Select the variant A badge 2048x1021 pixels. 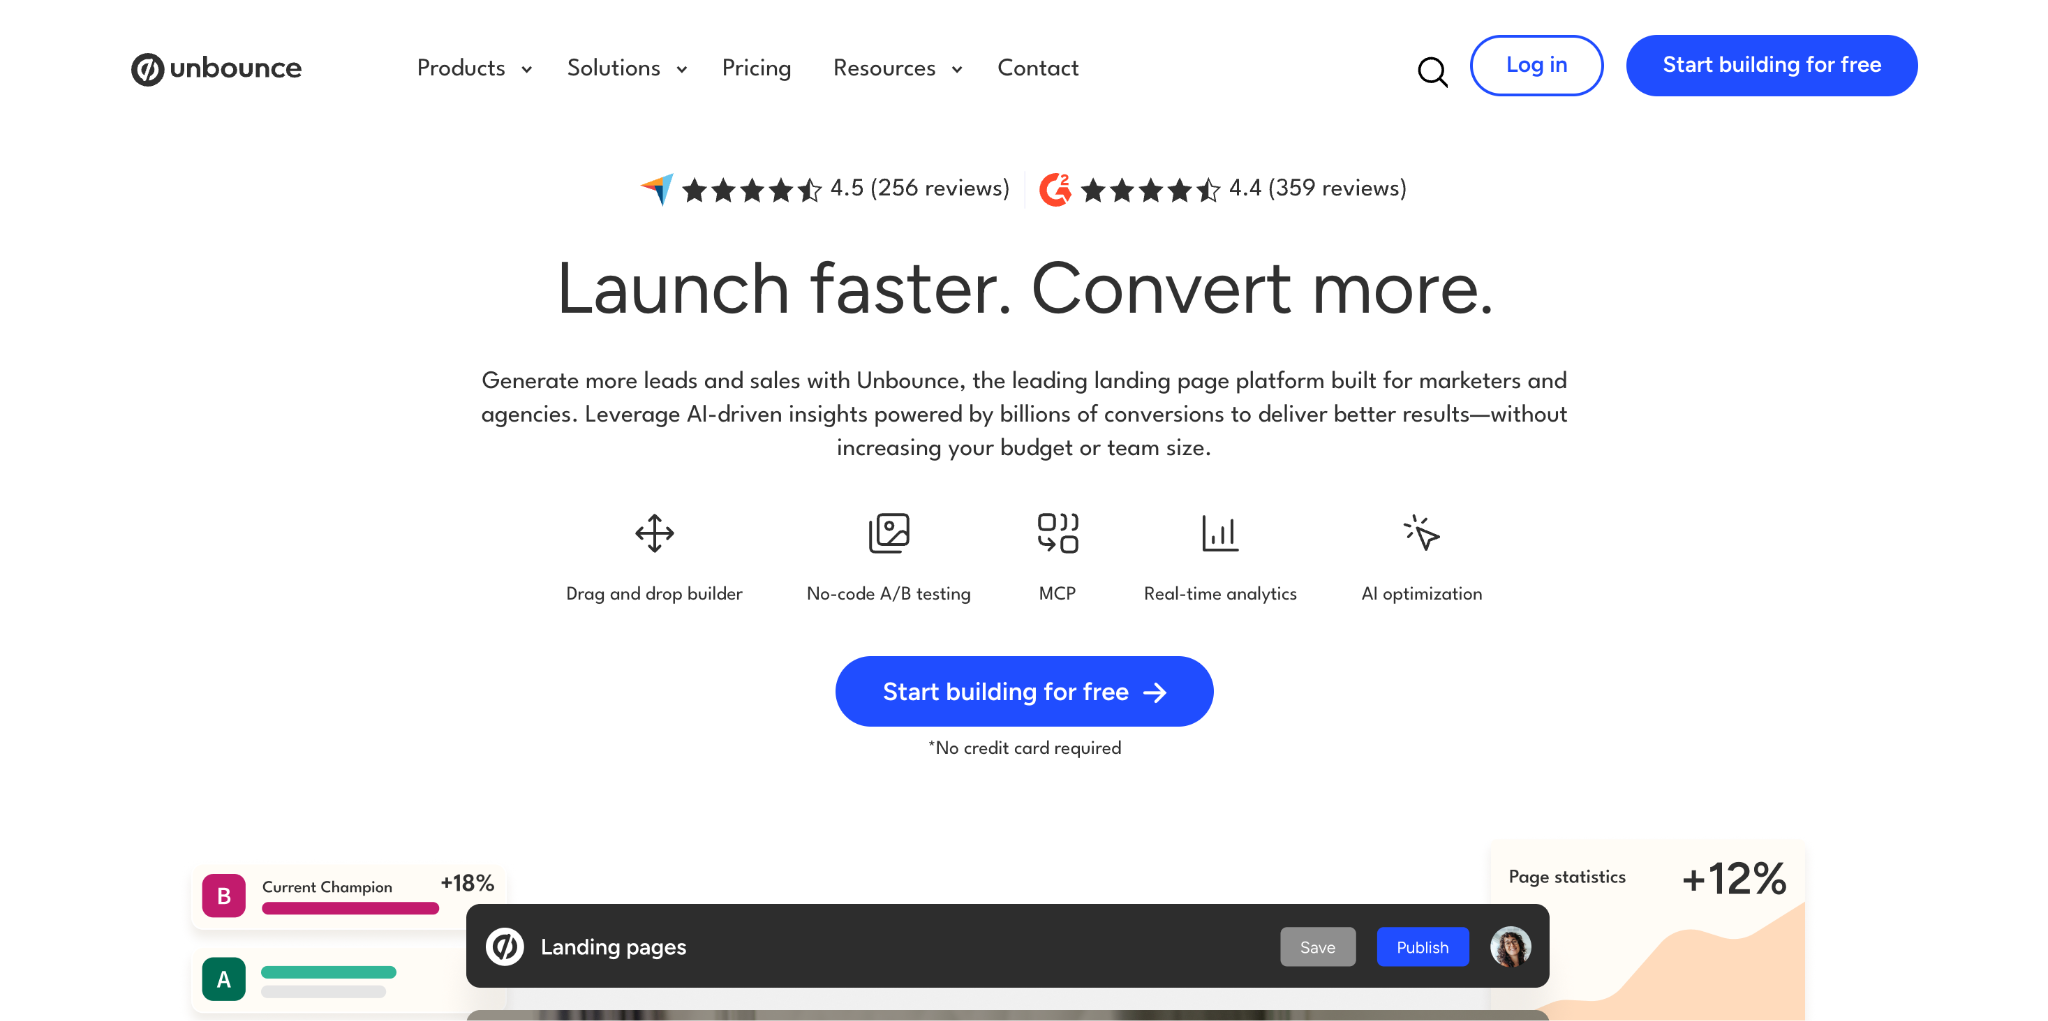tap(224, 979)
